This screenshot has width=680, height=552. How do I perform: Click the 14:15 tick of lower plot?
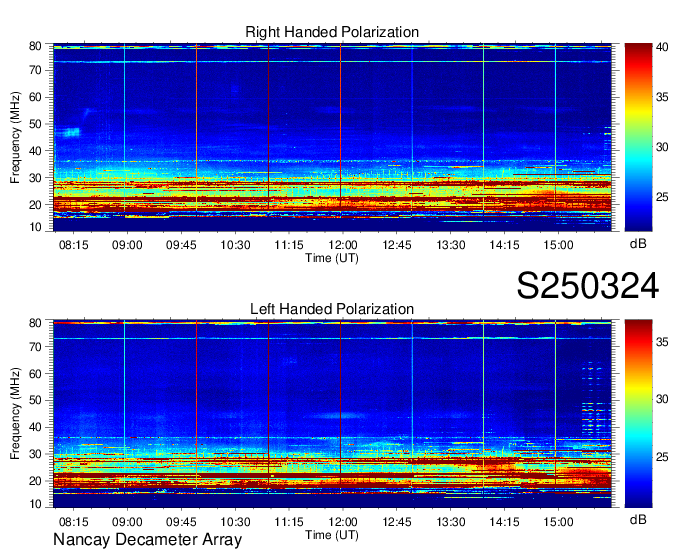coord(504,522)
